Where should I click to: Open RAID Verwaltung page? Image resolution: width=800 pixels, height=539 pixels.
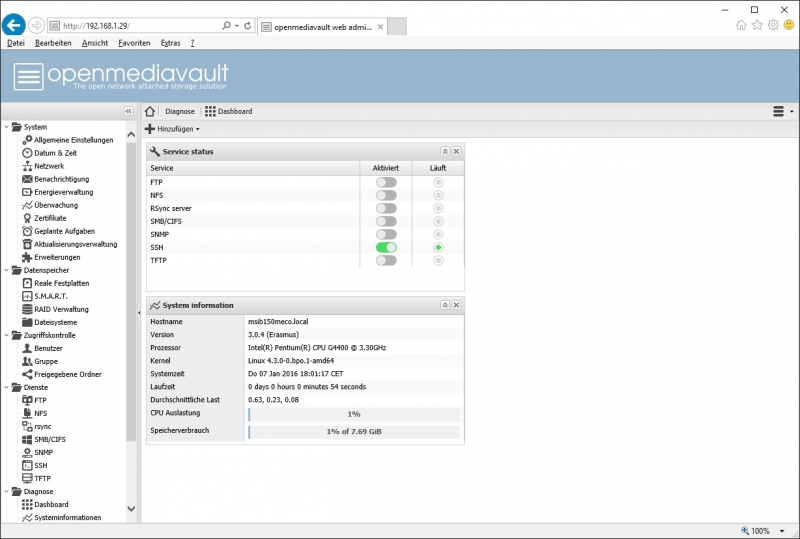point(55,309)
